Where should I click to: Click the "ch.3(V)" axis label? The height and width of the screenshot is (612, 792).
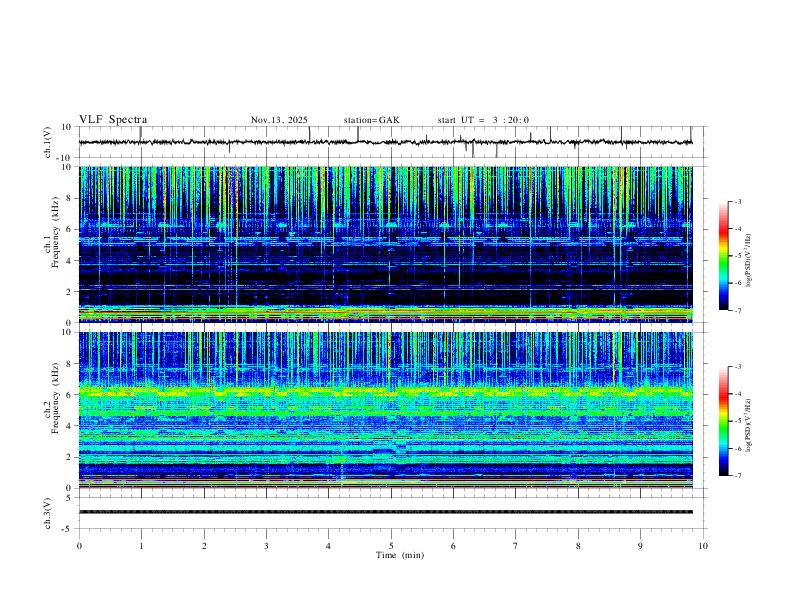pyautogui.click(x=48, y=513)
